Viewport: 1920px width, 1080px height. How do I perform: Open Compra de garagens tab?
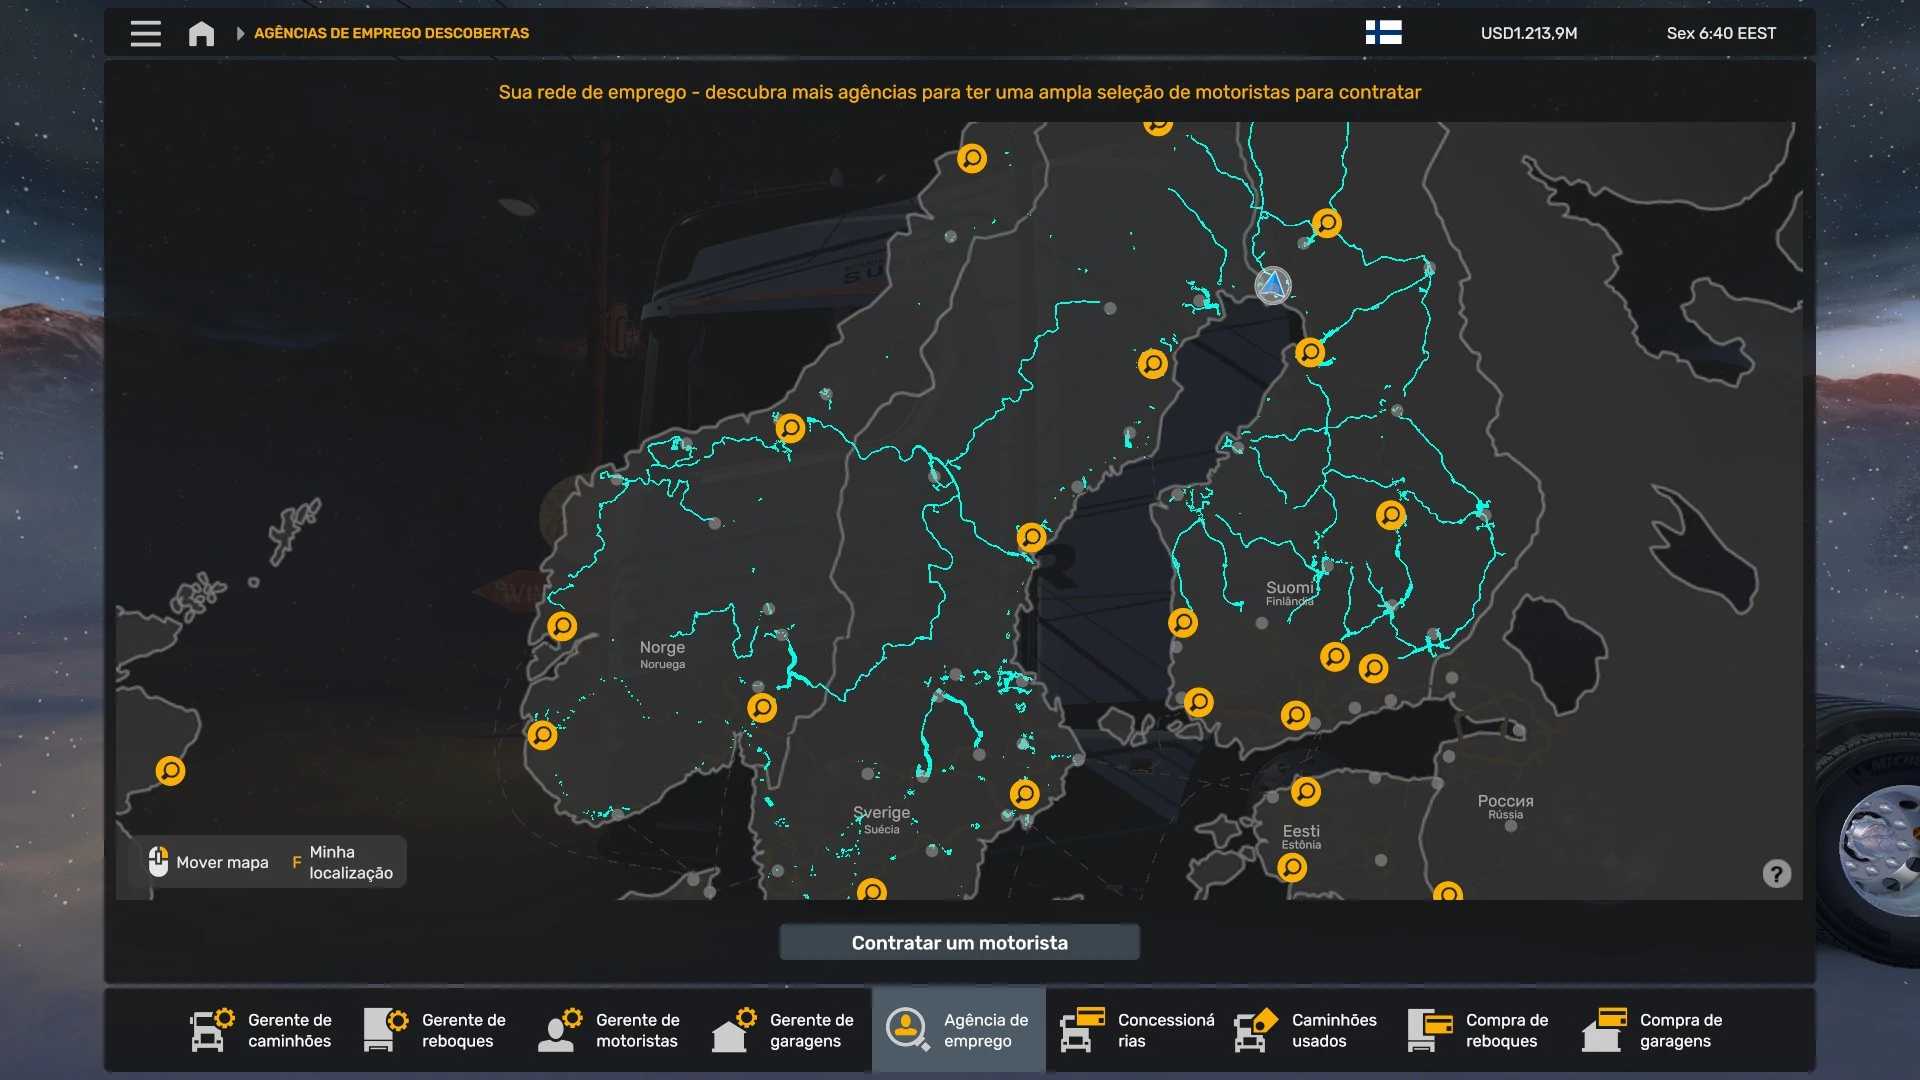coord(1654,1030)
